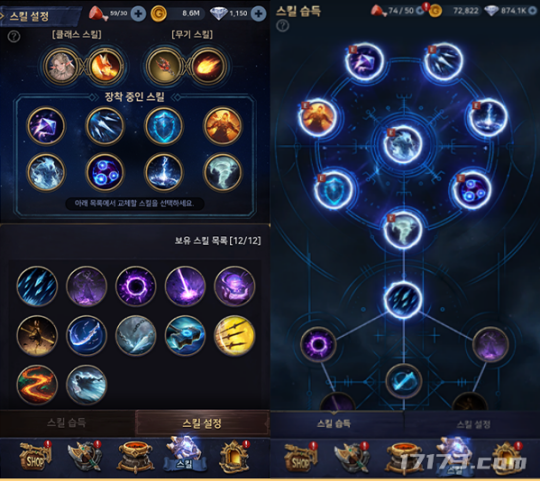Screen dimensions: 540x481
Task: Pick the equipped blue shield skill
Action: point(164,126)
